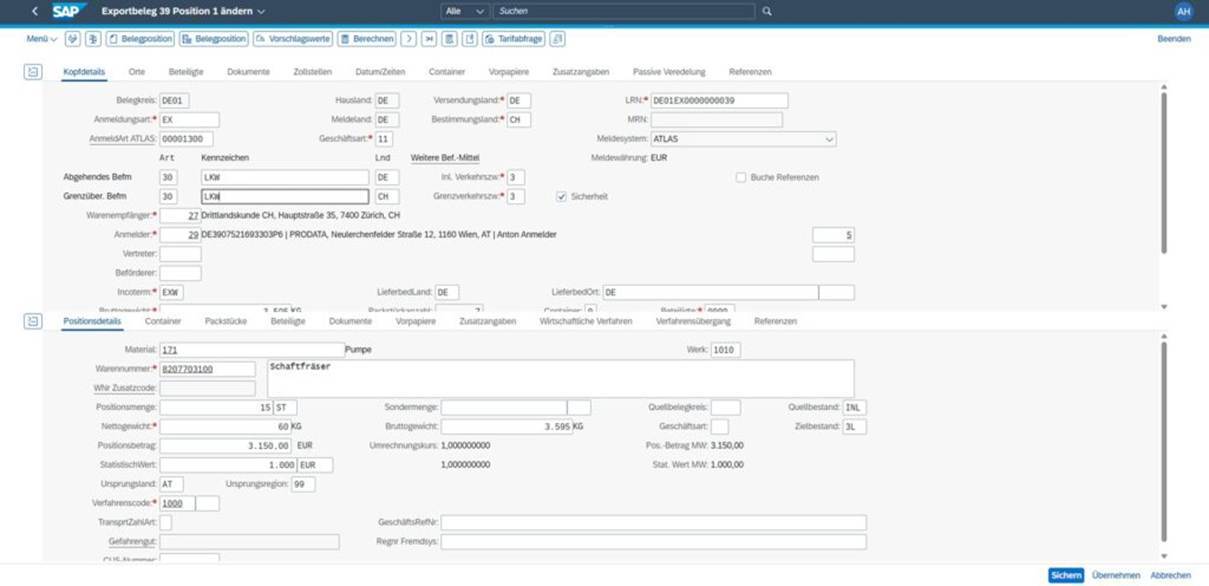
Task: Select the Positionsdetails tab
Action: point(92,321)
